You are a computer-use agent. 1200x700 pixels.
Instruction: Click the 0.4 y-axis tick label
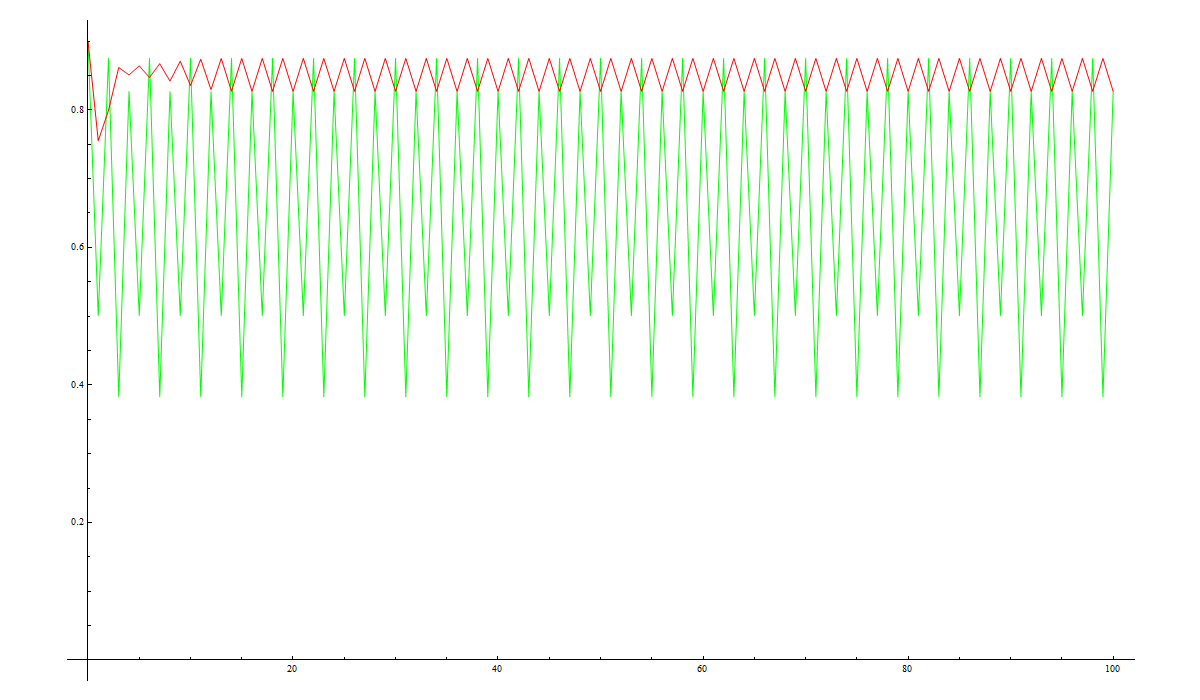74,385
